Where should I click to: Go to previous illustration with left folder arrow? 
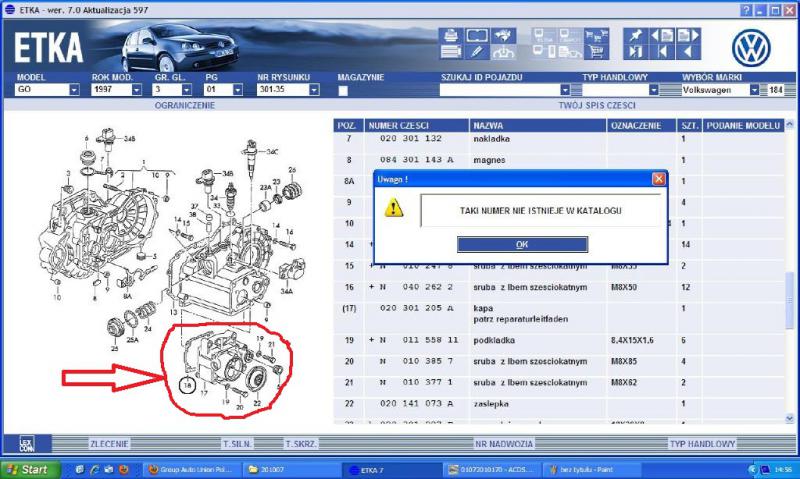[x=662, y=36]
